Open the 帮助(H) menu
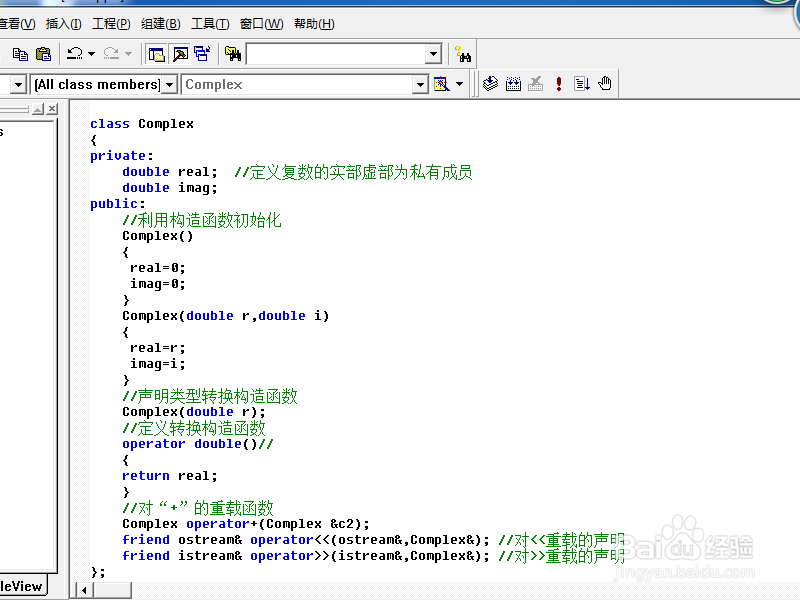 [314, 24]
